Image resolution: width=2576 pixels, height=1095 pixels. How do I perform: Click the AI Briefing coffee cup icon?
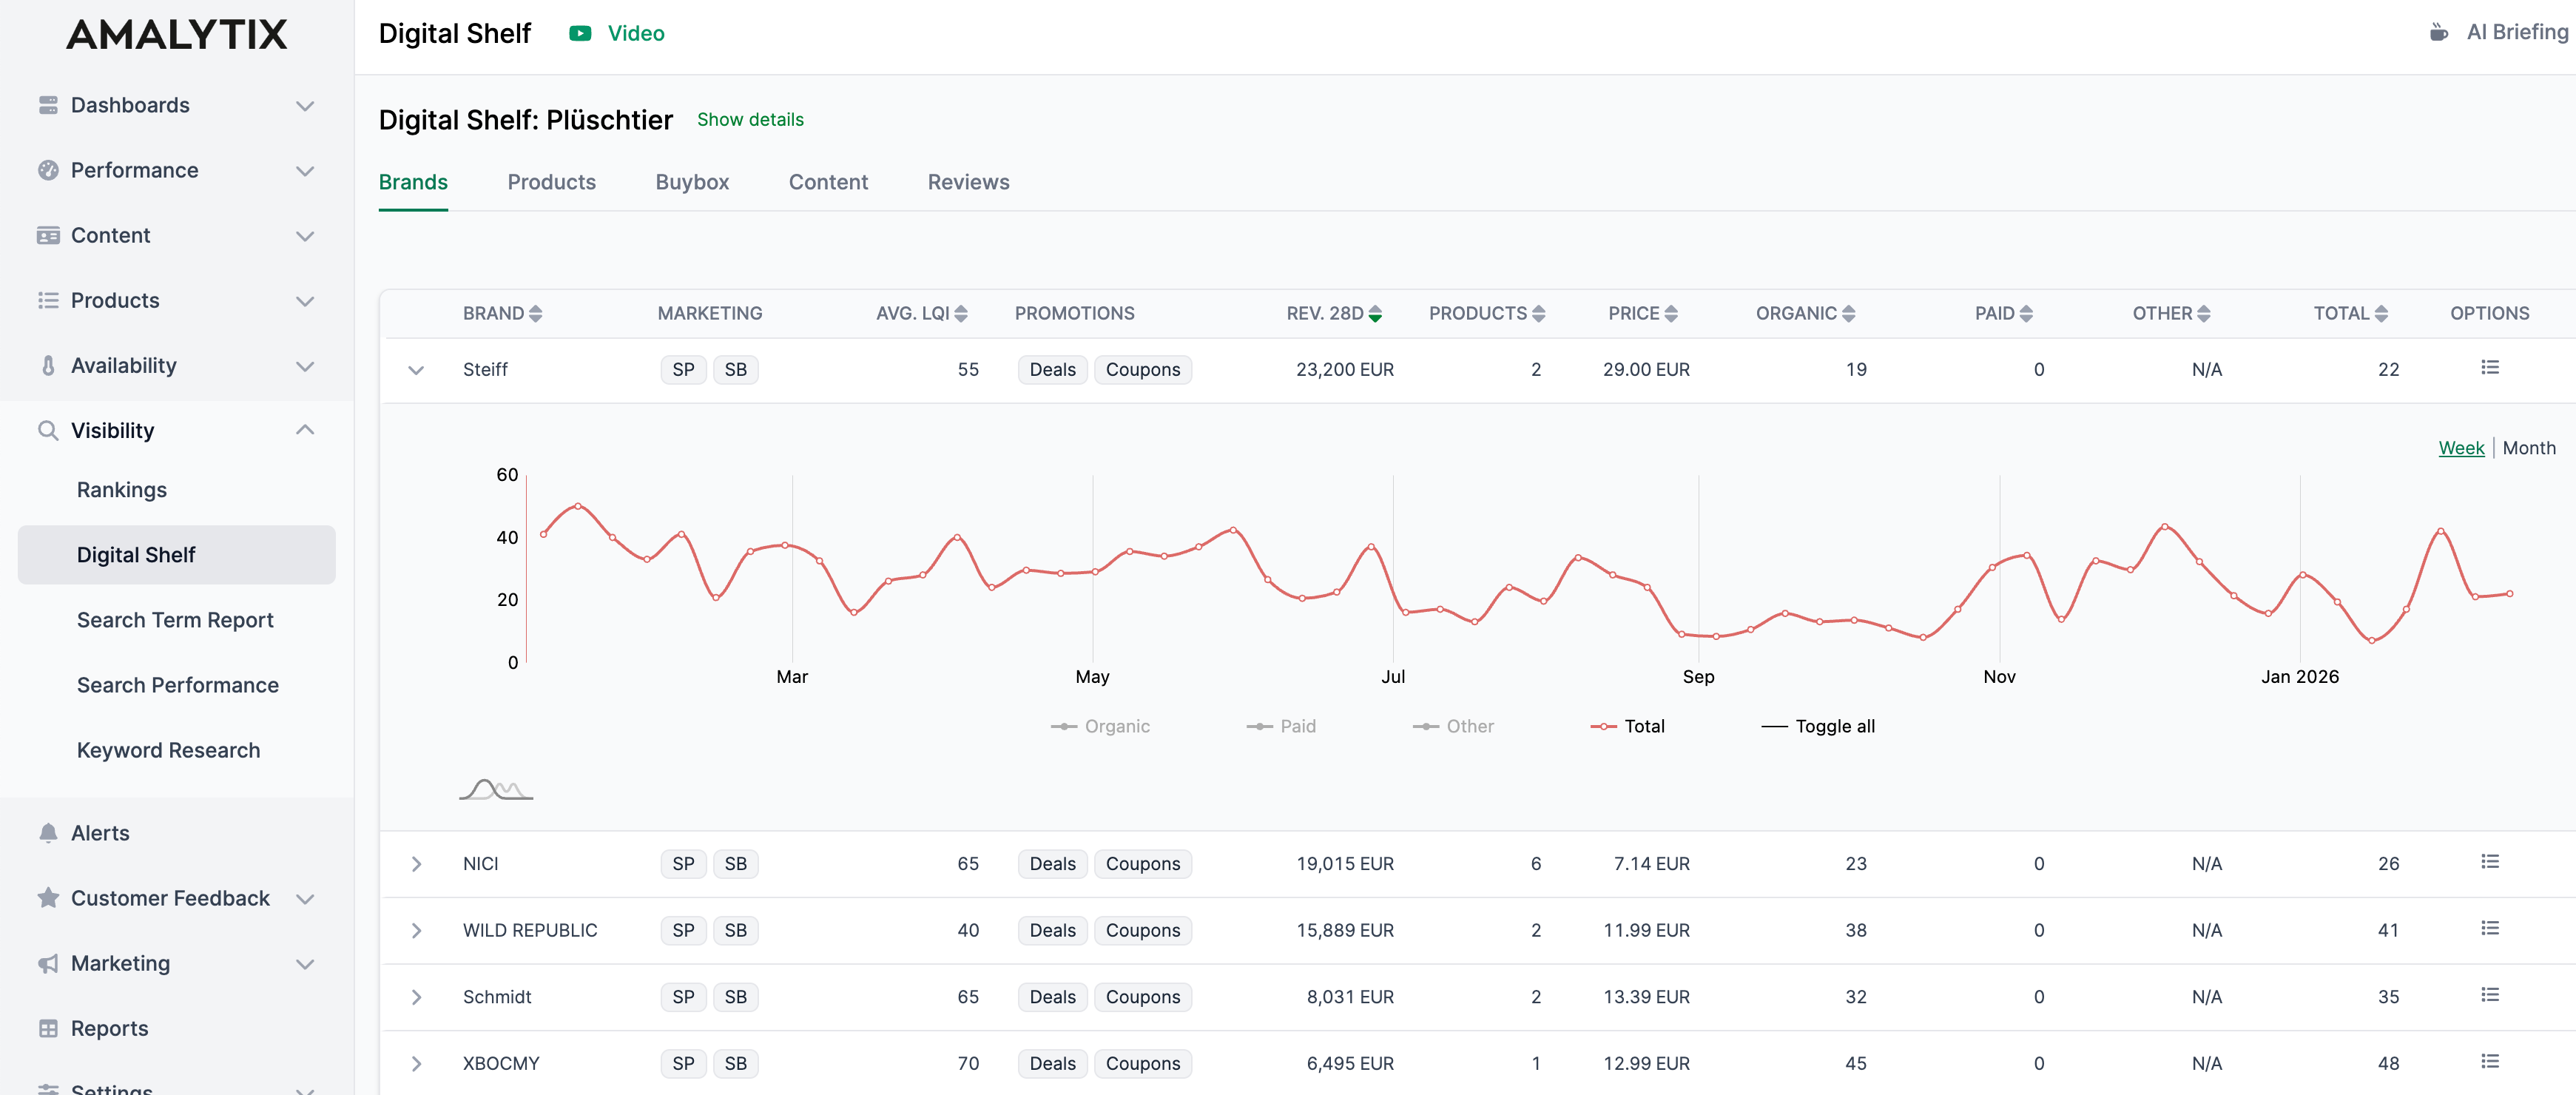[2439, 33]
